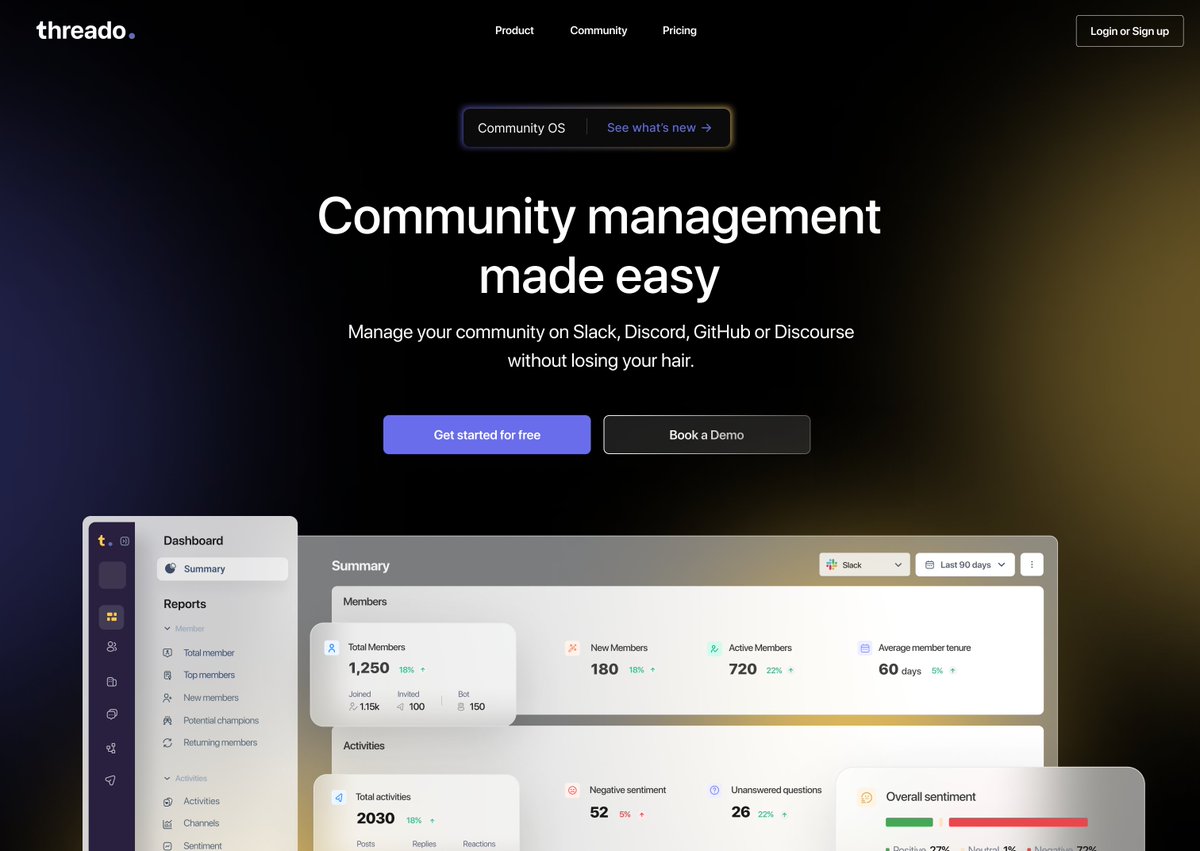The width and height of the screenshot is (1200, 851).
Task: Select the dashboard grid icon in the sidebar
Action: pos(112,618)
